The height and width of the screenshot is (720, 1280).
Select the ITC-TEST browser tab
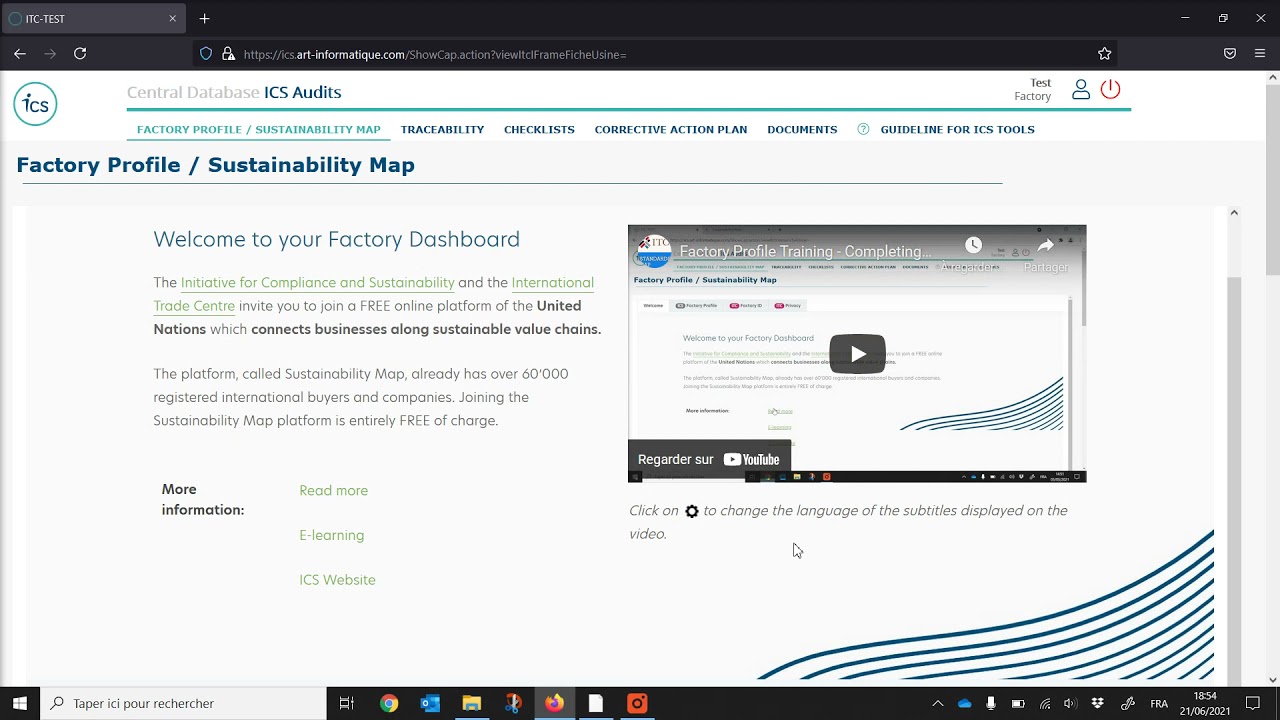point(92,18)
